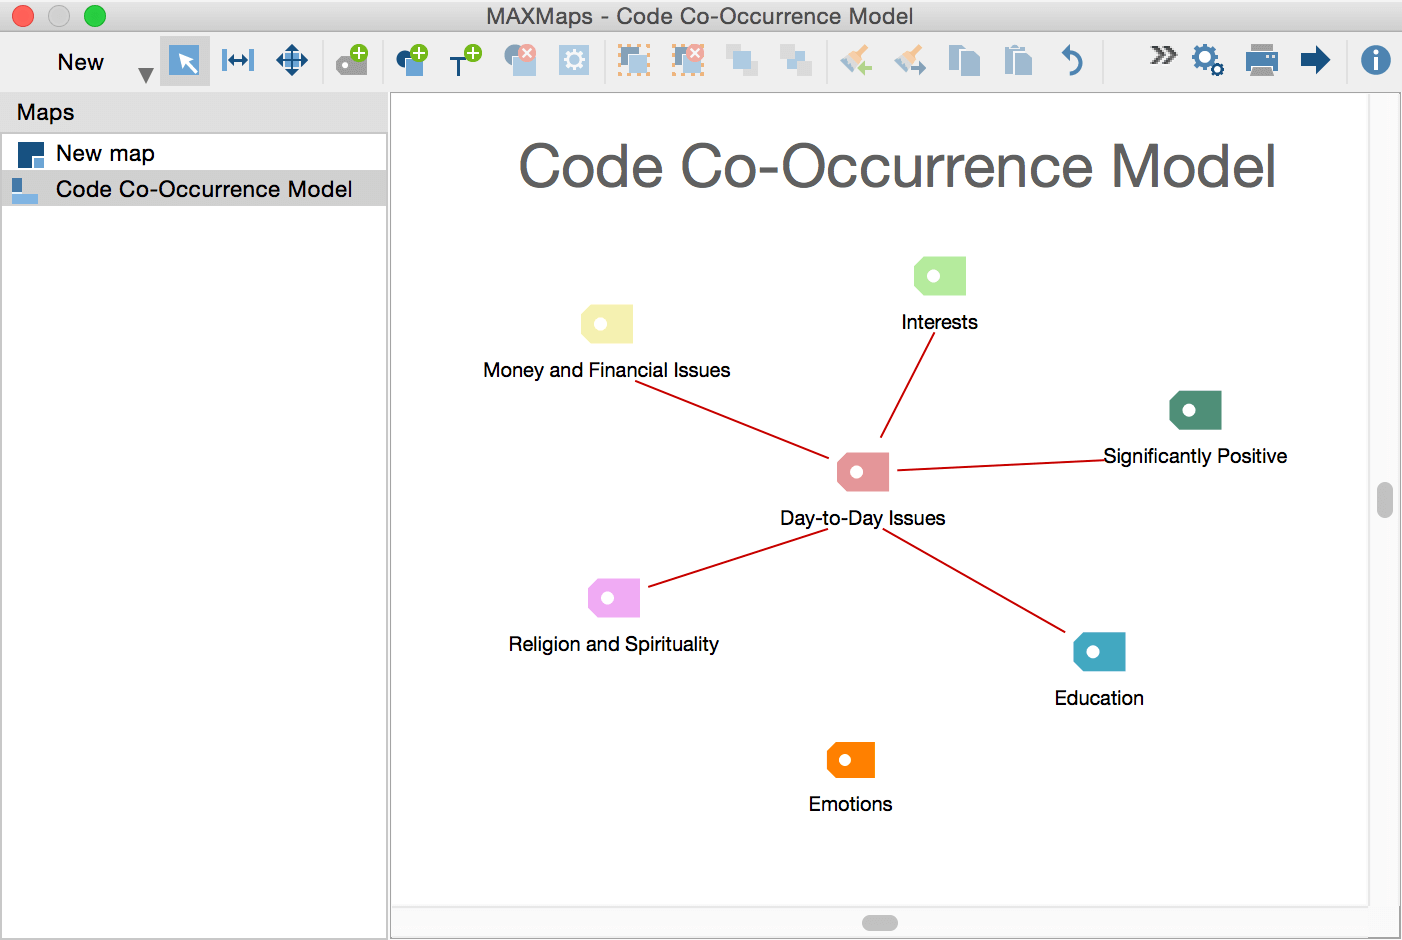Click the 'Day-to-Day Issues' label

(863, 518)
